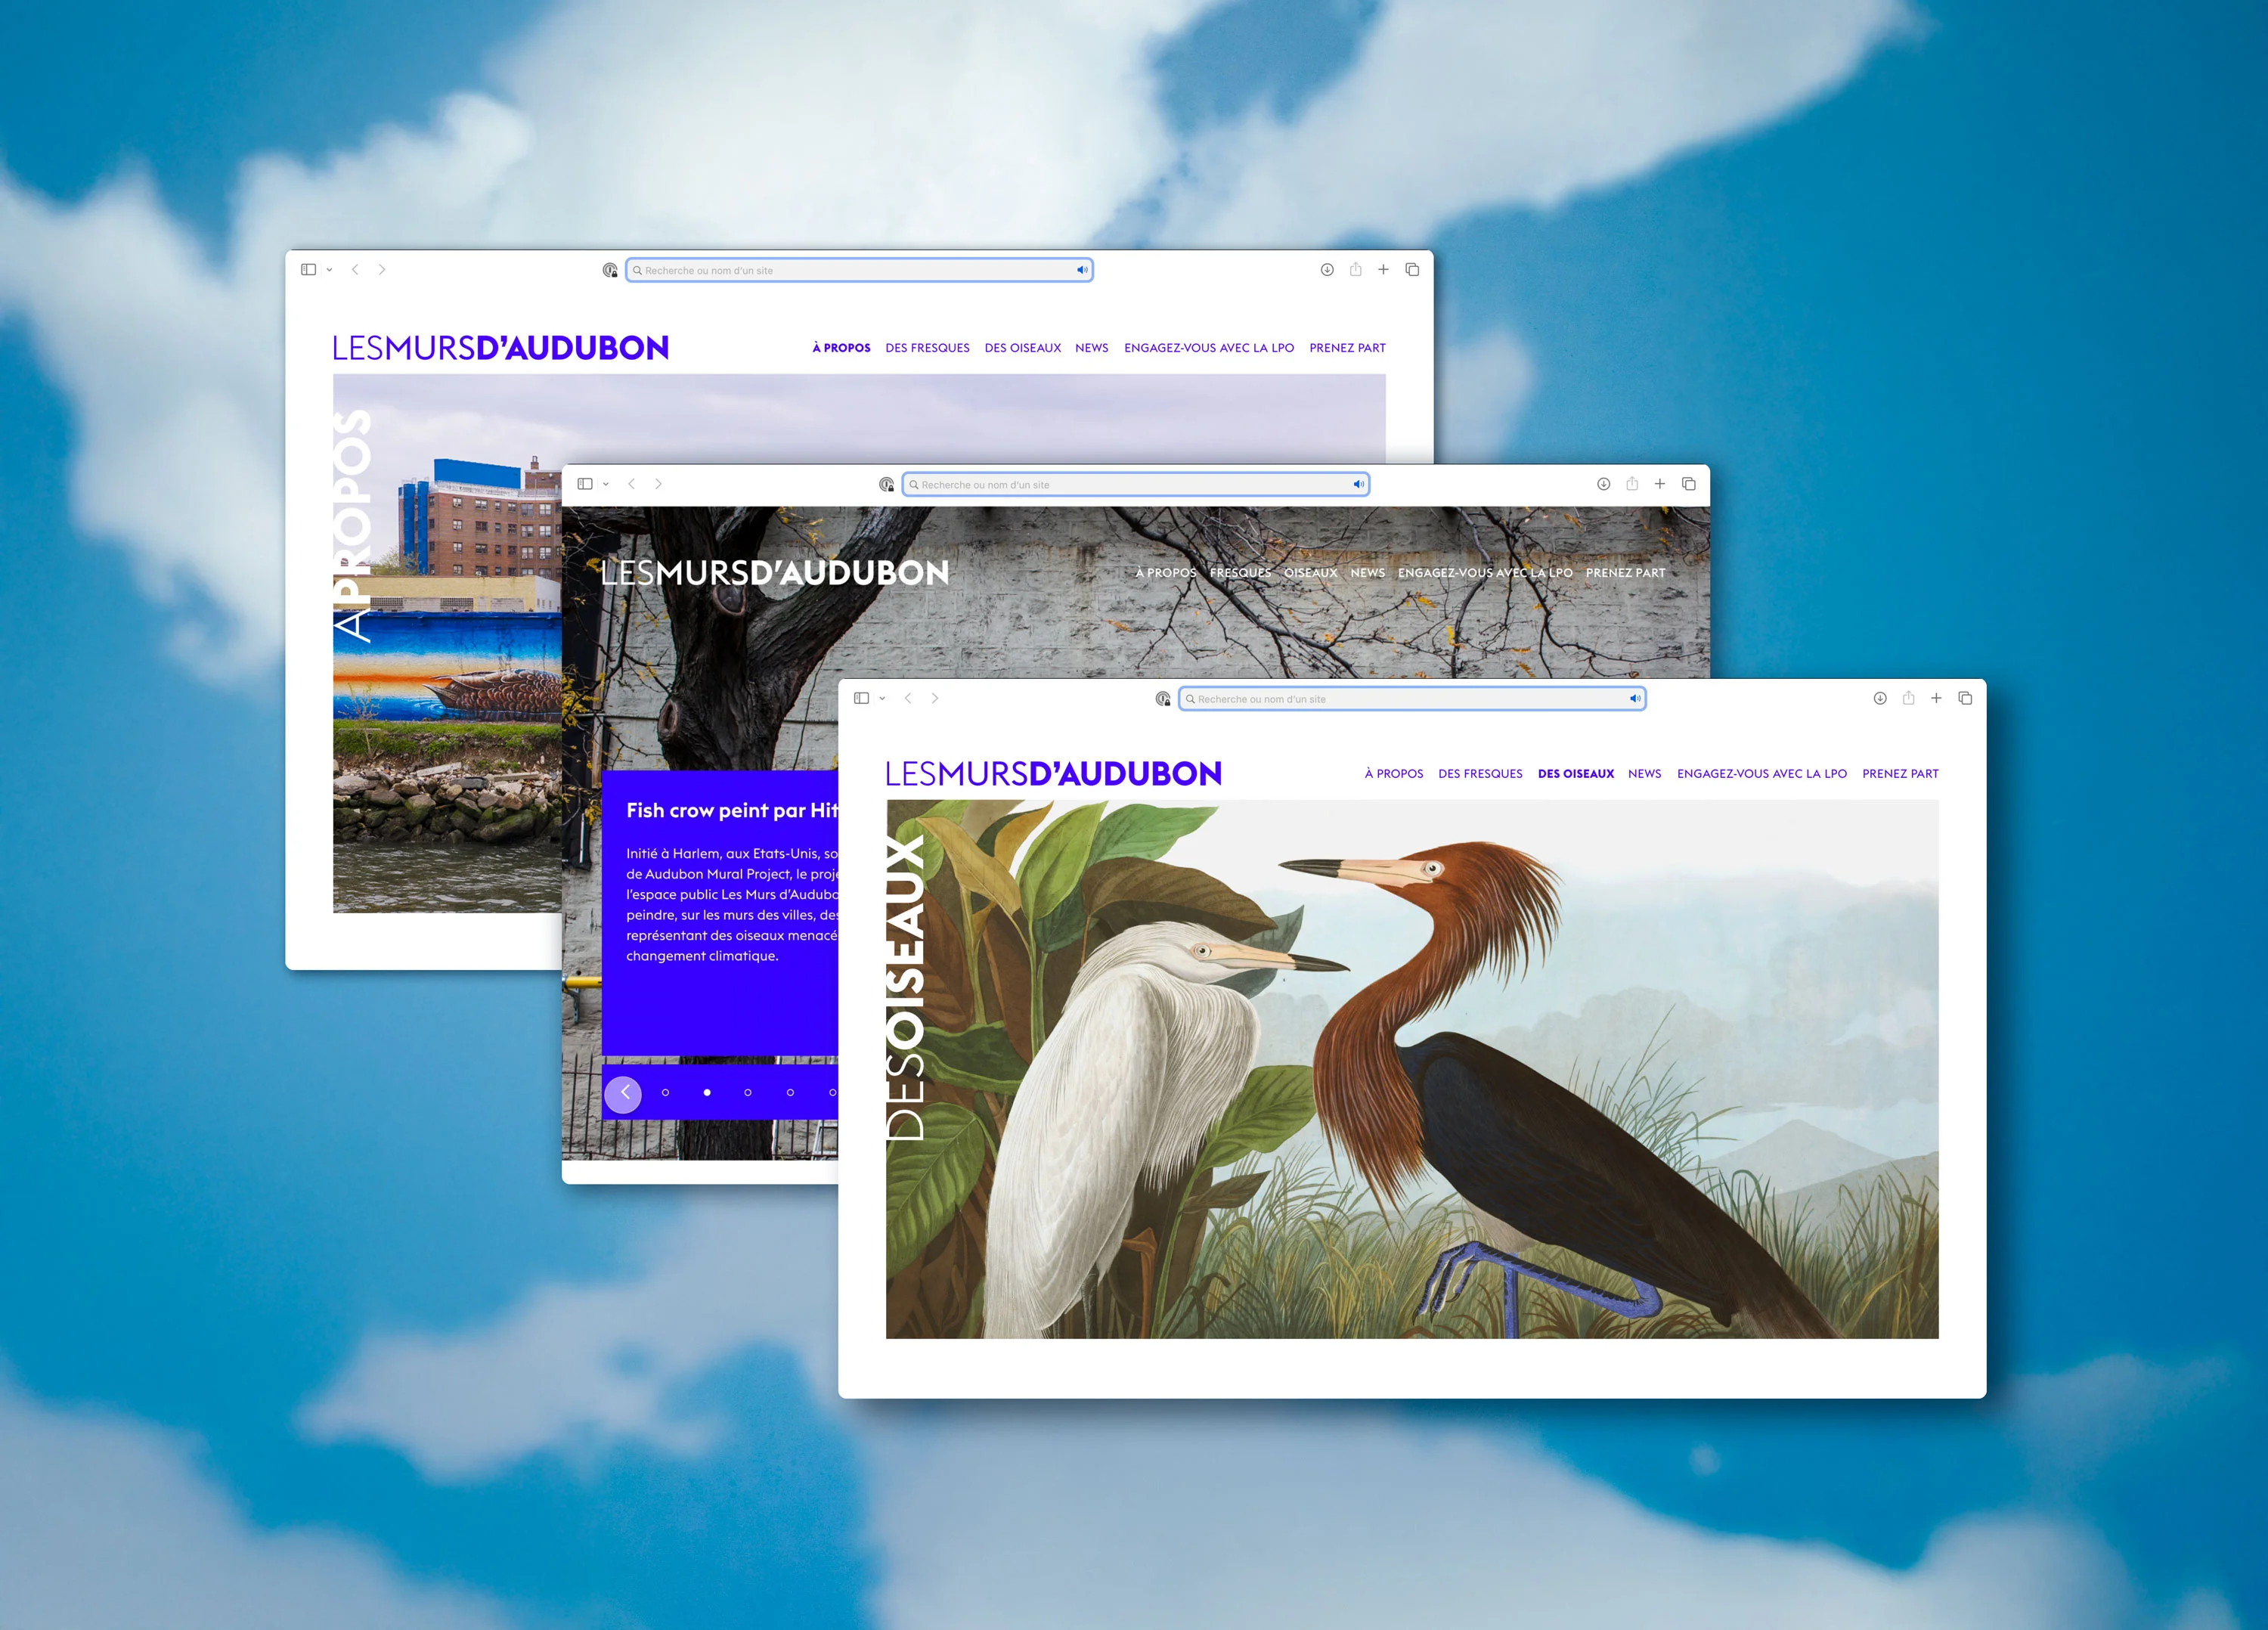Expand the sidebar dropdown arrow in the front window
This screenshot has height=1630, width=2268.
(x=882, y=699)
